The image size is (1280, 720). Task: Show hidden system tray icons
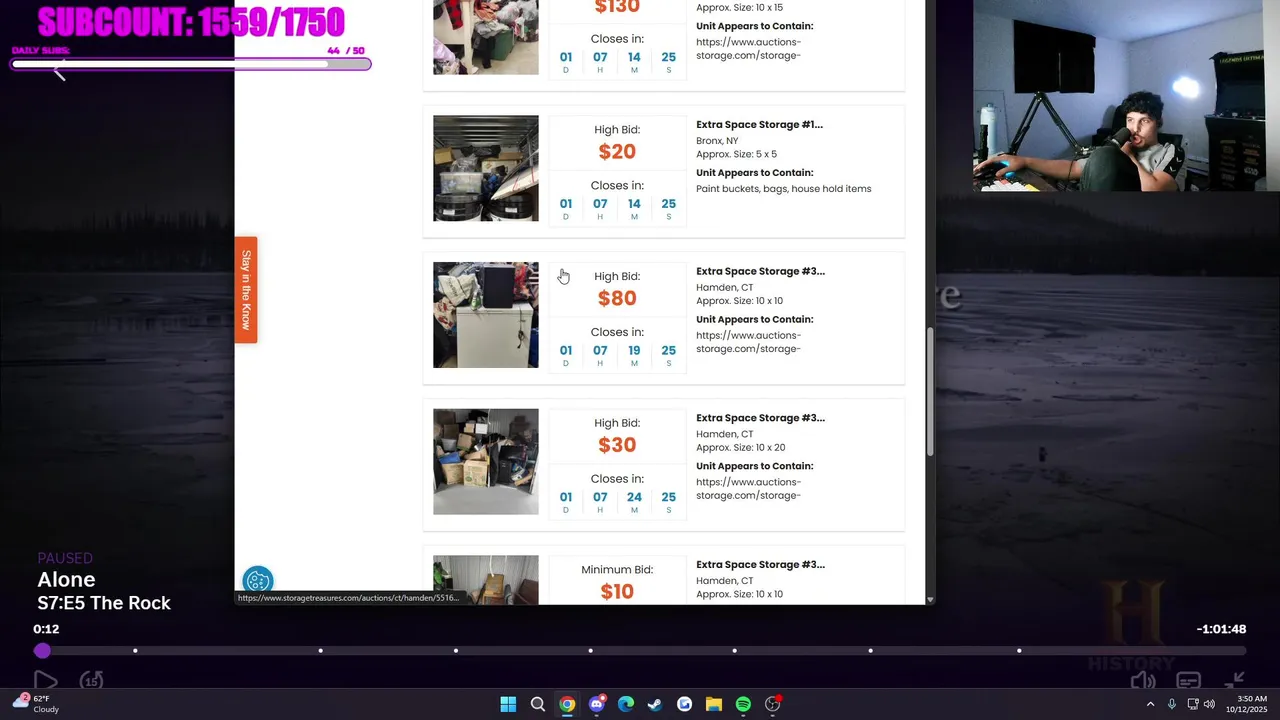[x=1150, y=704]
